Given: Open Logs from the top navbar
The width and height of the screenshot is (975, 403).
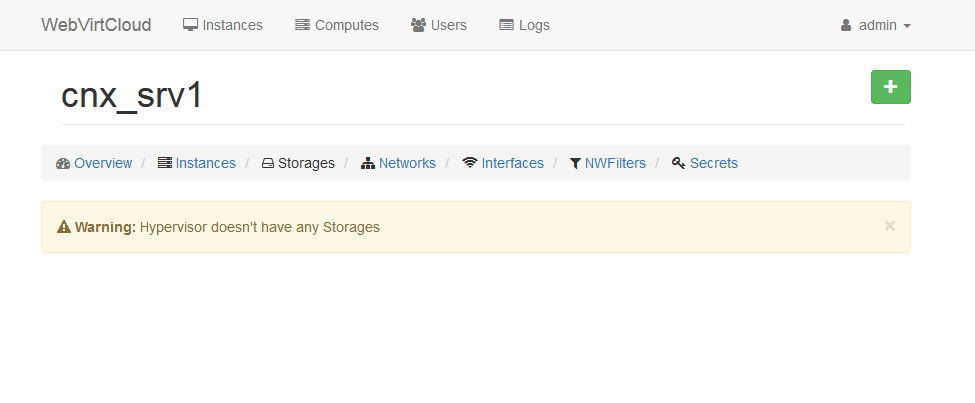Looking at the screenshot, I should [534, 25].
